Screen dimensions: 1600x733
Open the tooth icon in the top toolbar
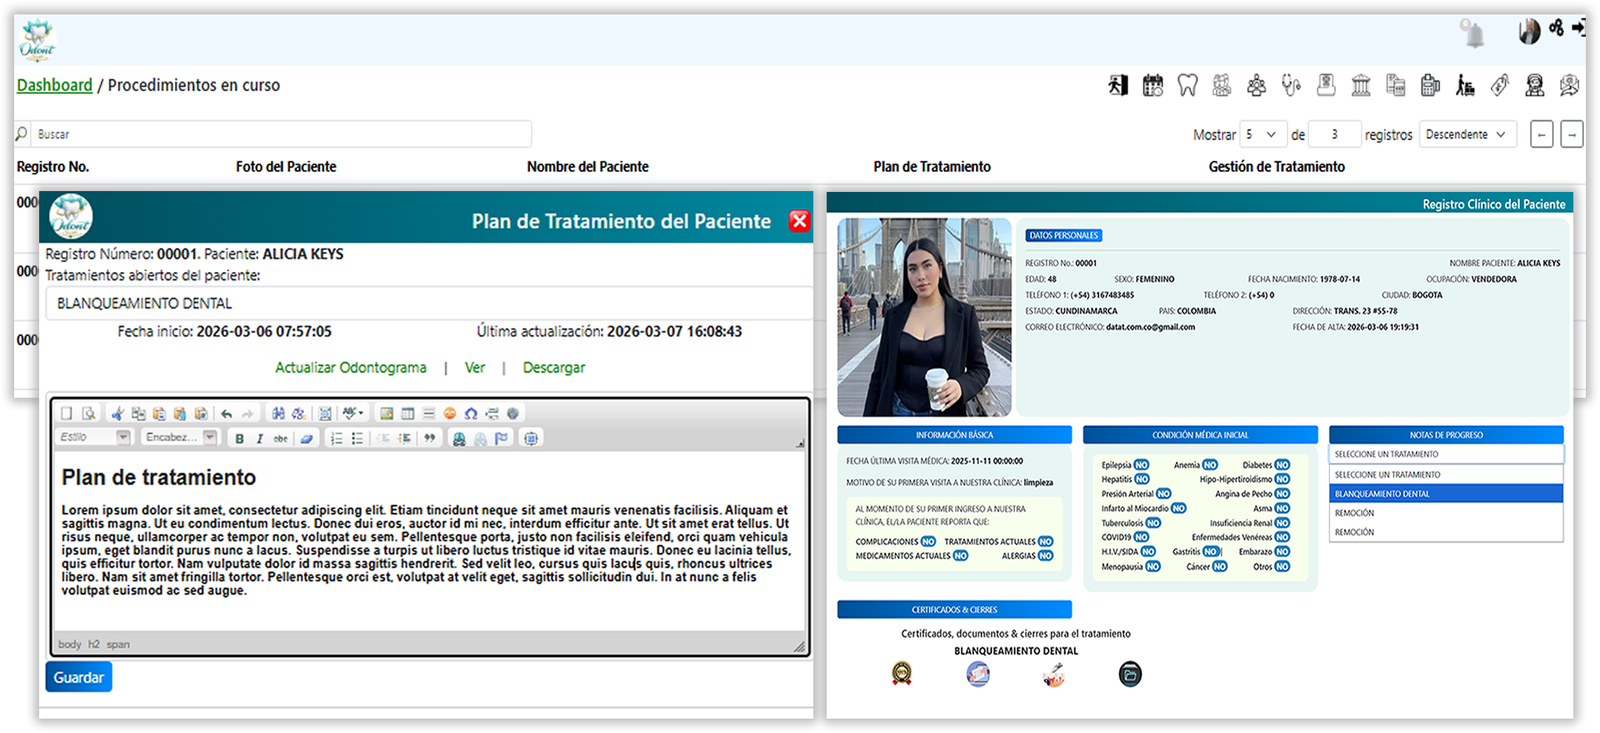point(1187,86)
